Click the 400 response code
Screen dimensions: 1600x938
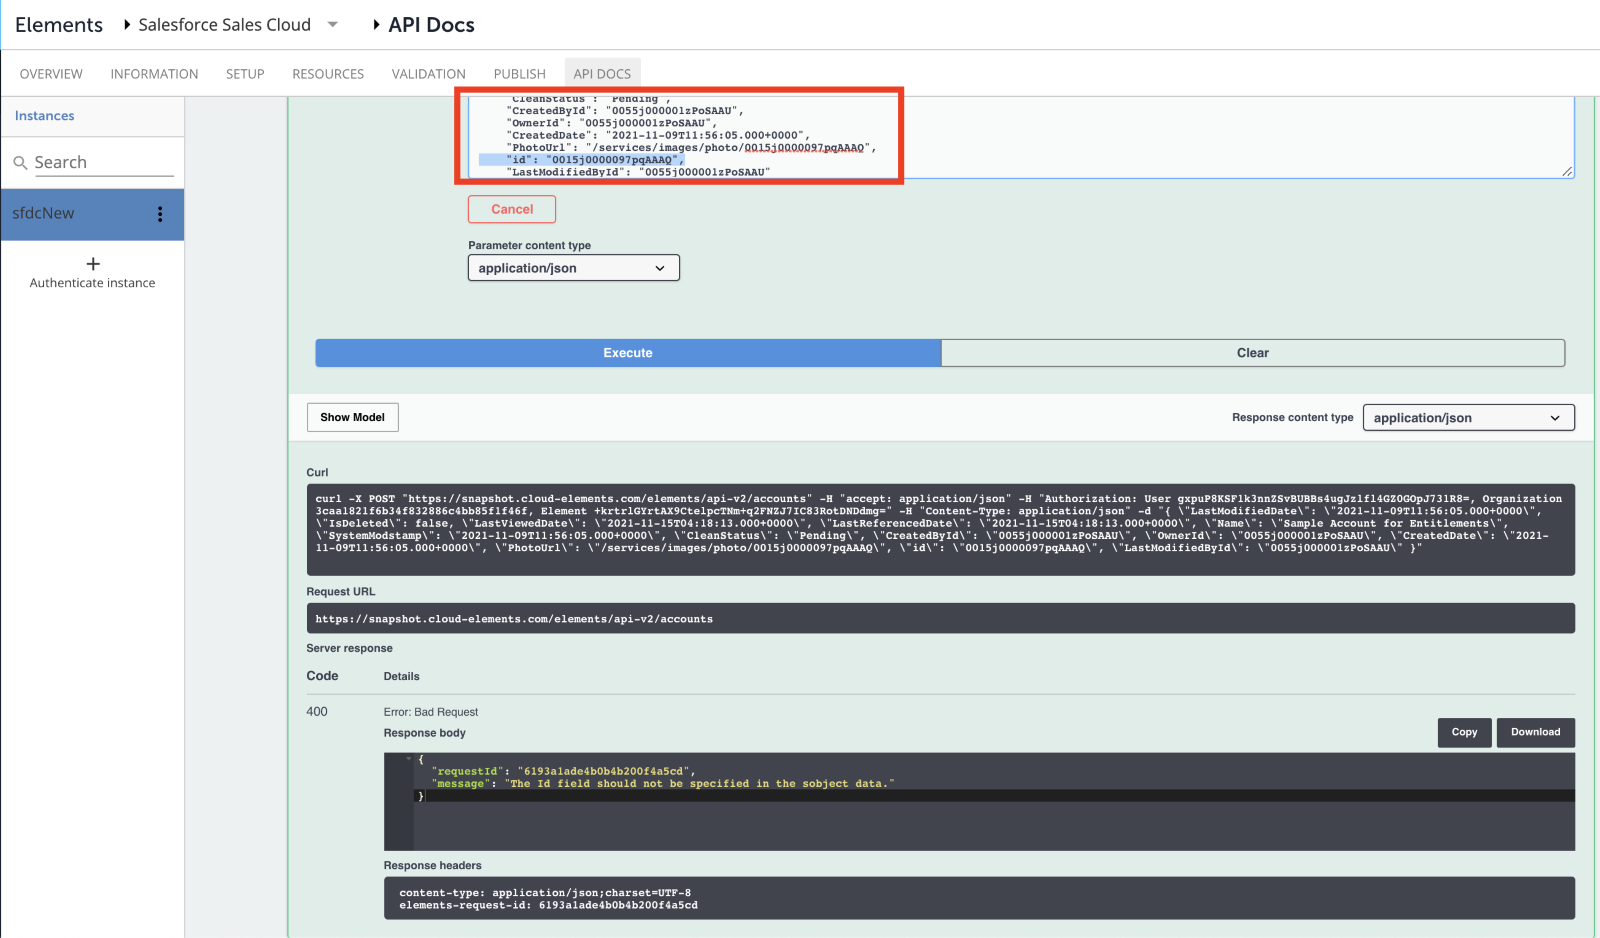click(317, 712)
